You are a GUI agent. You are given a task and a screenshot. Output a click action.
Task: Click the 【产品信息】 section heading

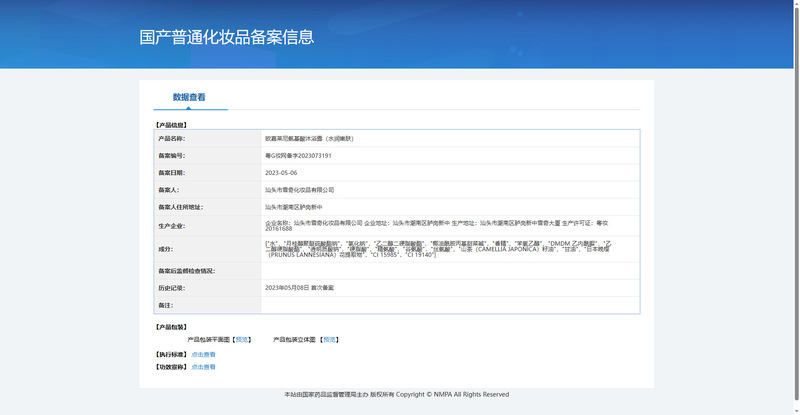[171, 125]
